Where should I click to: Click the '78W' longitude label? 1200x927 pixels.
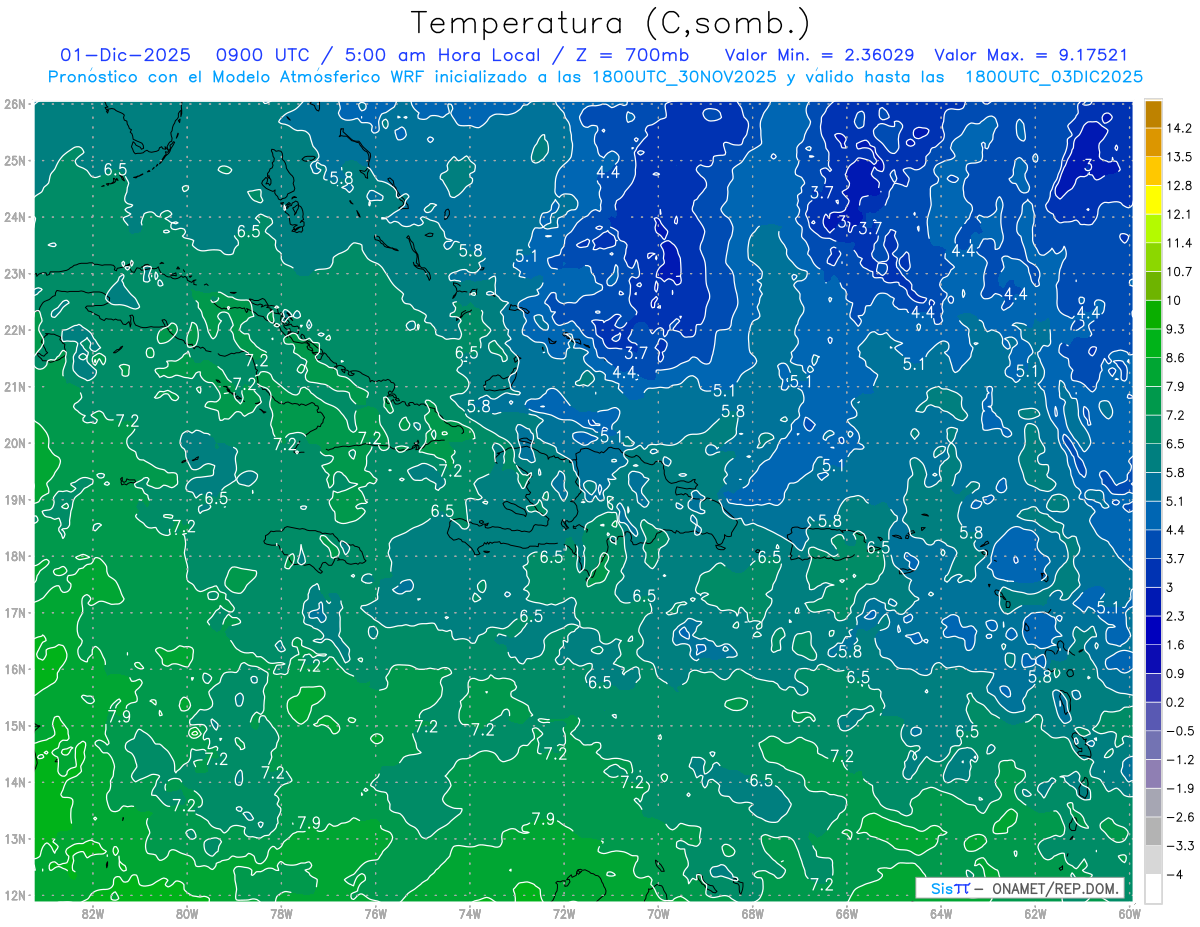(281, 912)
